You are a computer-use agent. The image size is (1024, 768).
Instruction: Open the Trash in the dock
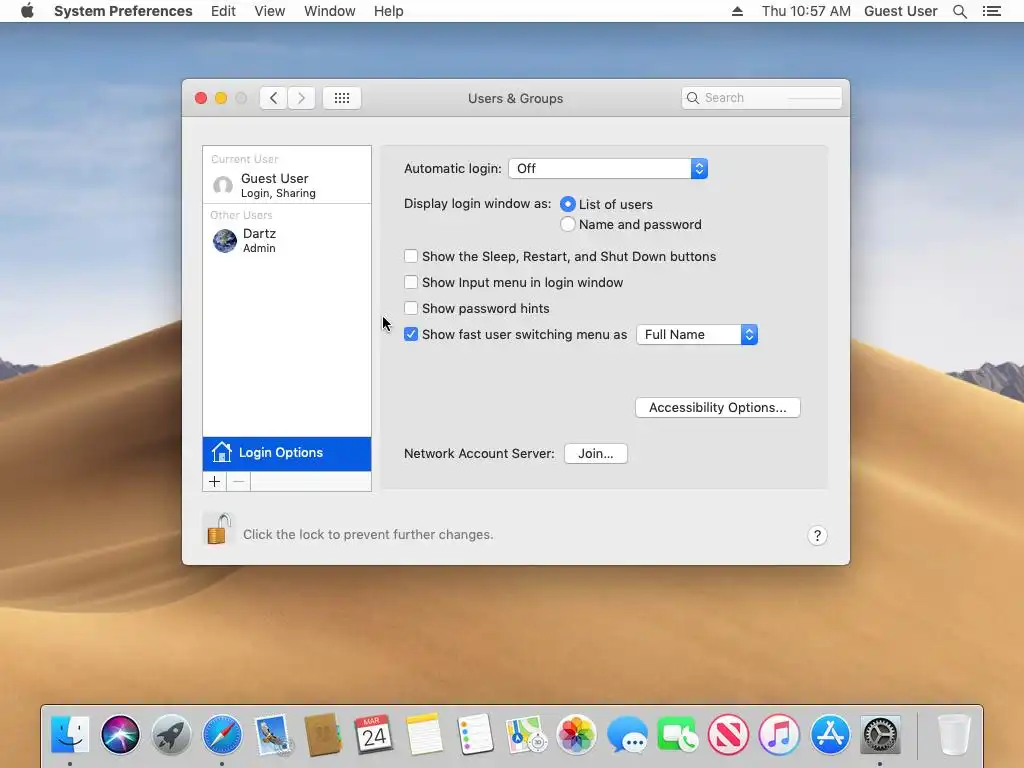point(953,734)
